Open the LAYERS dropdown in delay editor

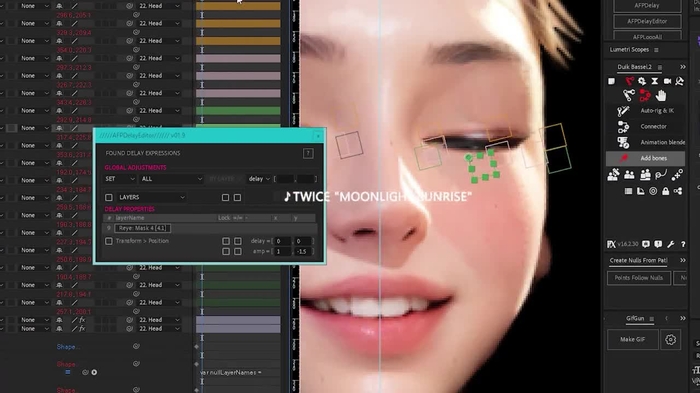151,197
